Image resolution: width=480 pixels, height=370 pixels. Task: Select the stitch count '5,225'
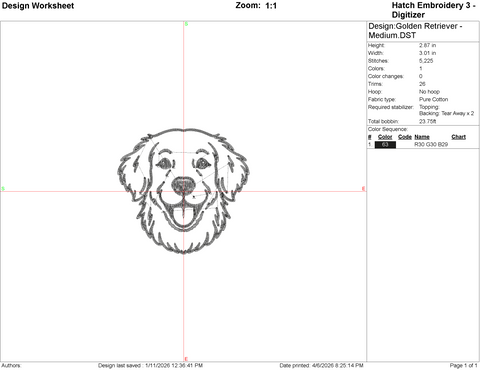pyautogui.click(x=426, y=61)
